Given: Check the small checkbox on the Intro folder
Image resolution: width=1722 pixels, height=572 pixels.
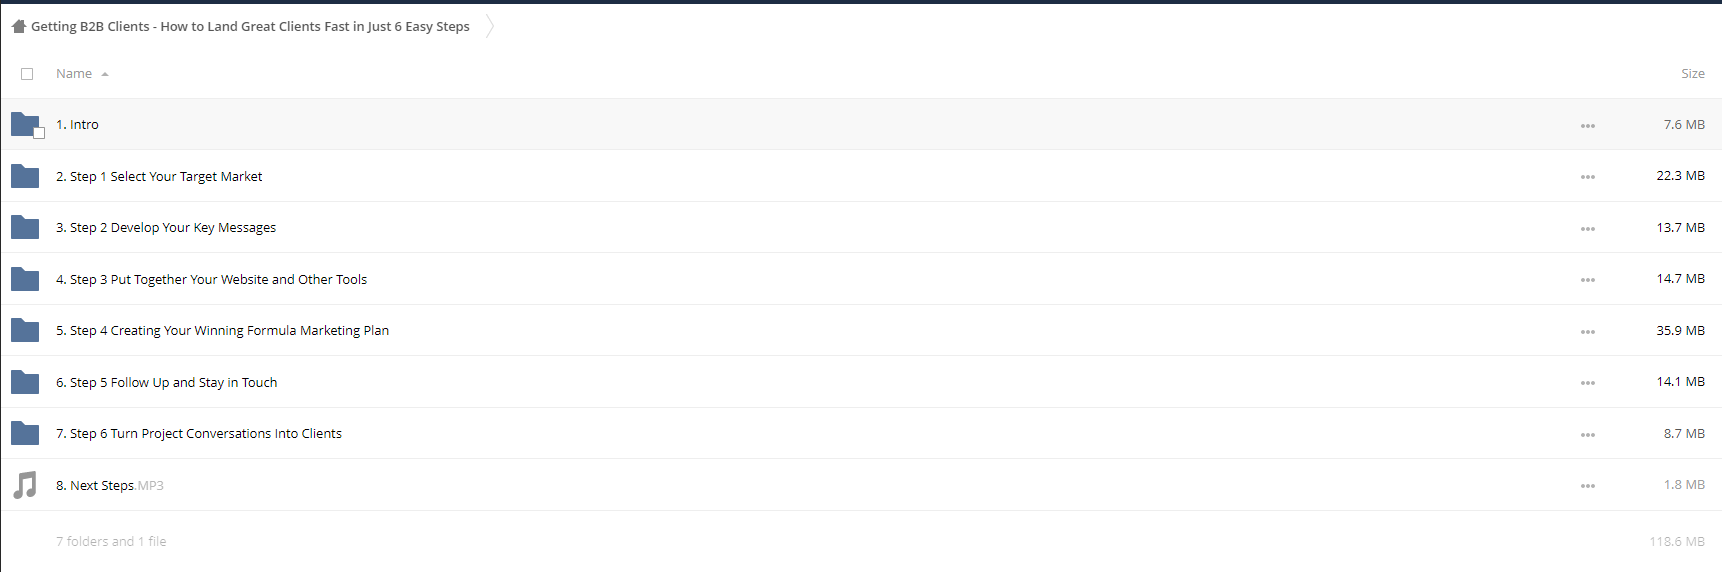Looking at the screenshot, I should (39, 133).
